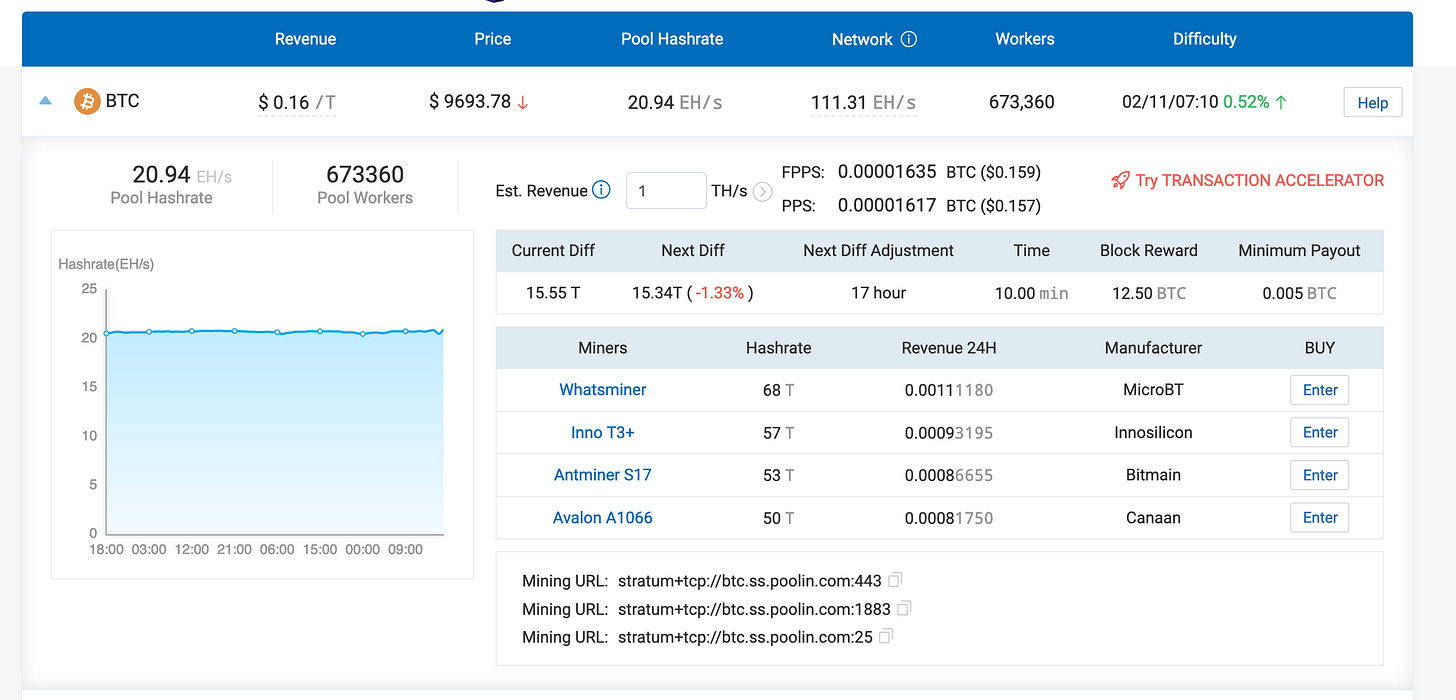Viewport: 1456px width, 700px height.
Task: Click Enter button for Antminer S17
Action: click(x=1320, y=475)
